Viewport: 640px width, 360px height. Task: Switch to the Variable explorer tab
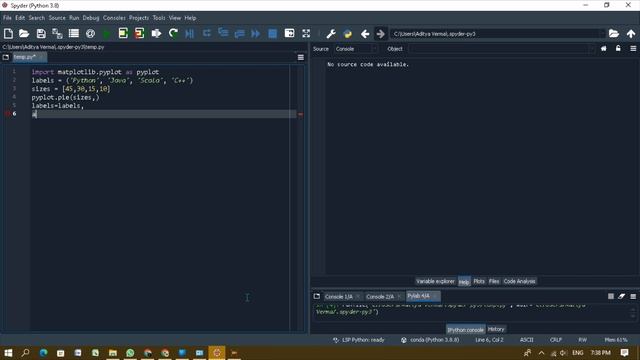coord(435,281)
